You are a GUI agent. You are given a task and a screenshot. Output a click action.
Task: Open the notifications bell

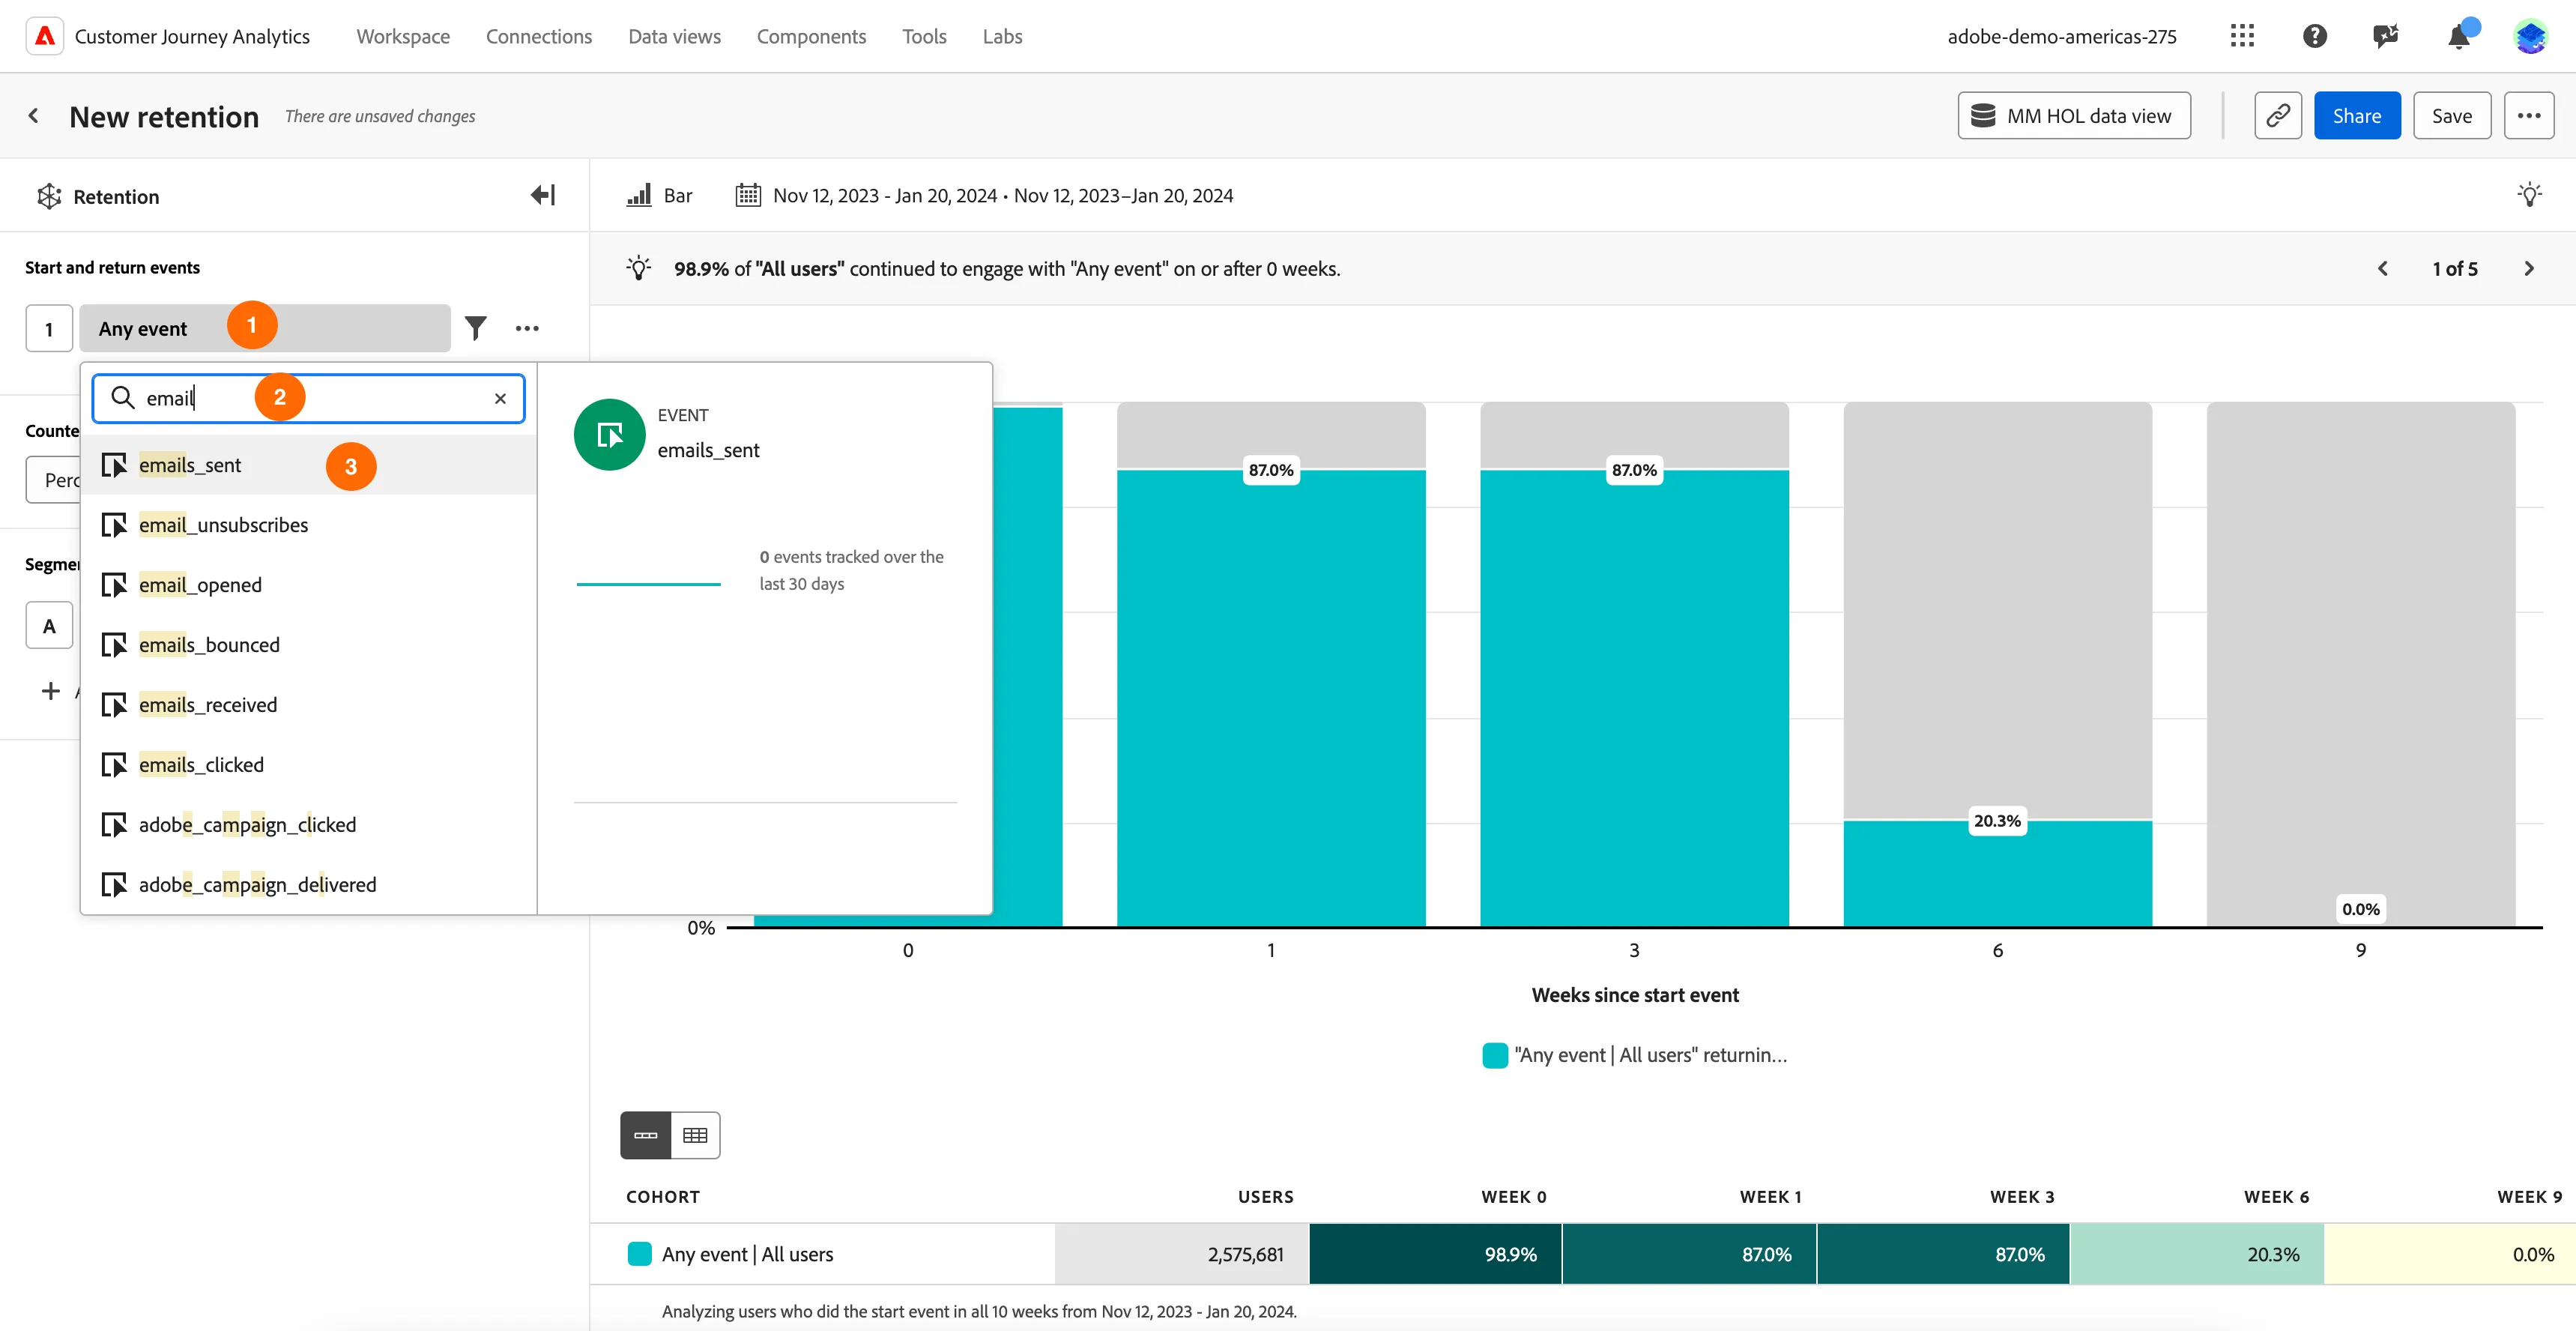(x=2459, y=36)
